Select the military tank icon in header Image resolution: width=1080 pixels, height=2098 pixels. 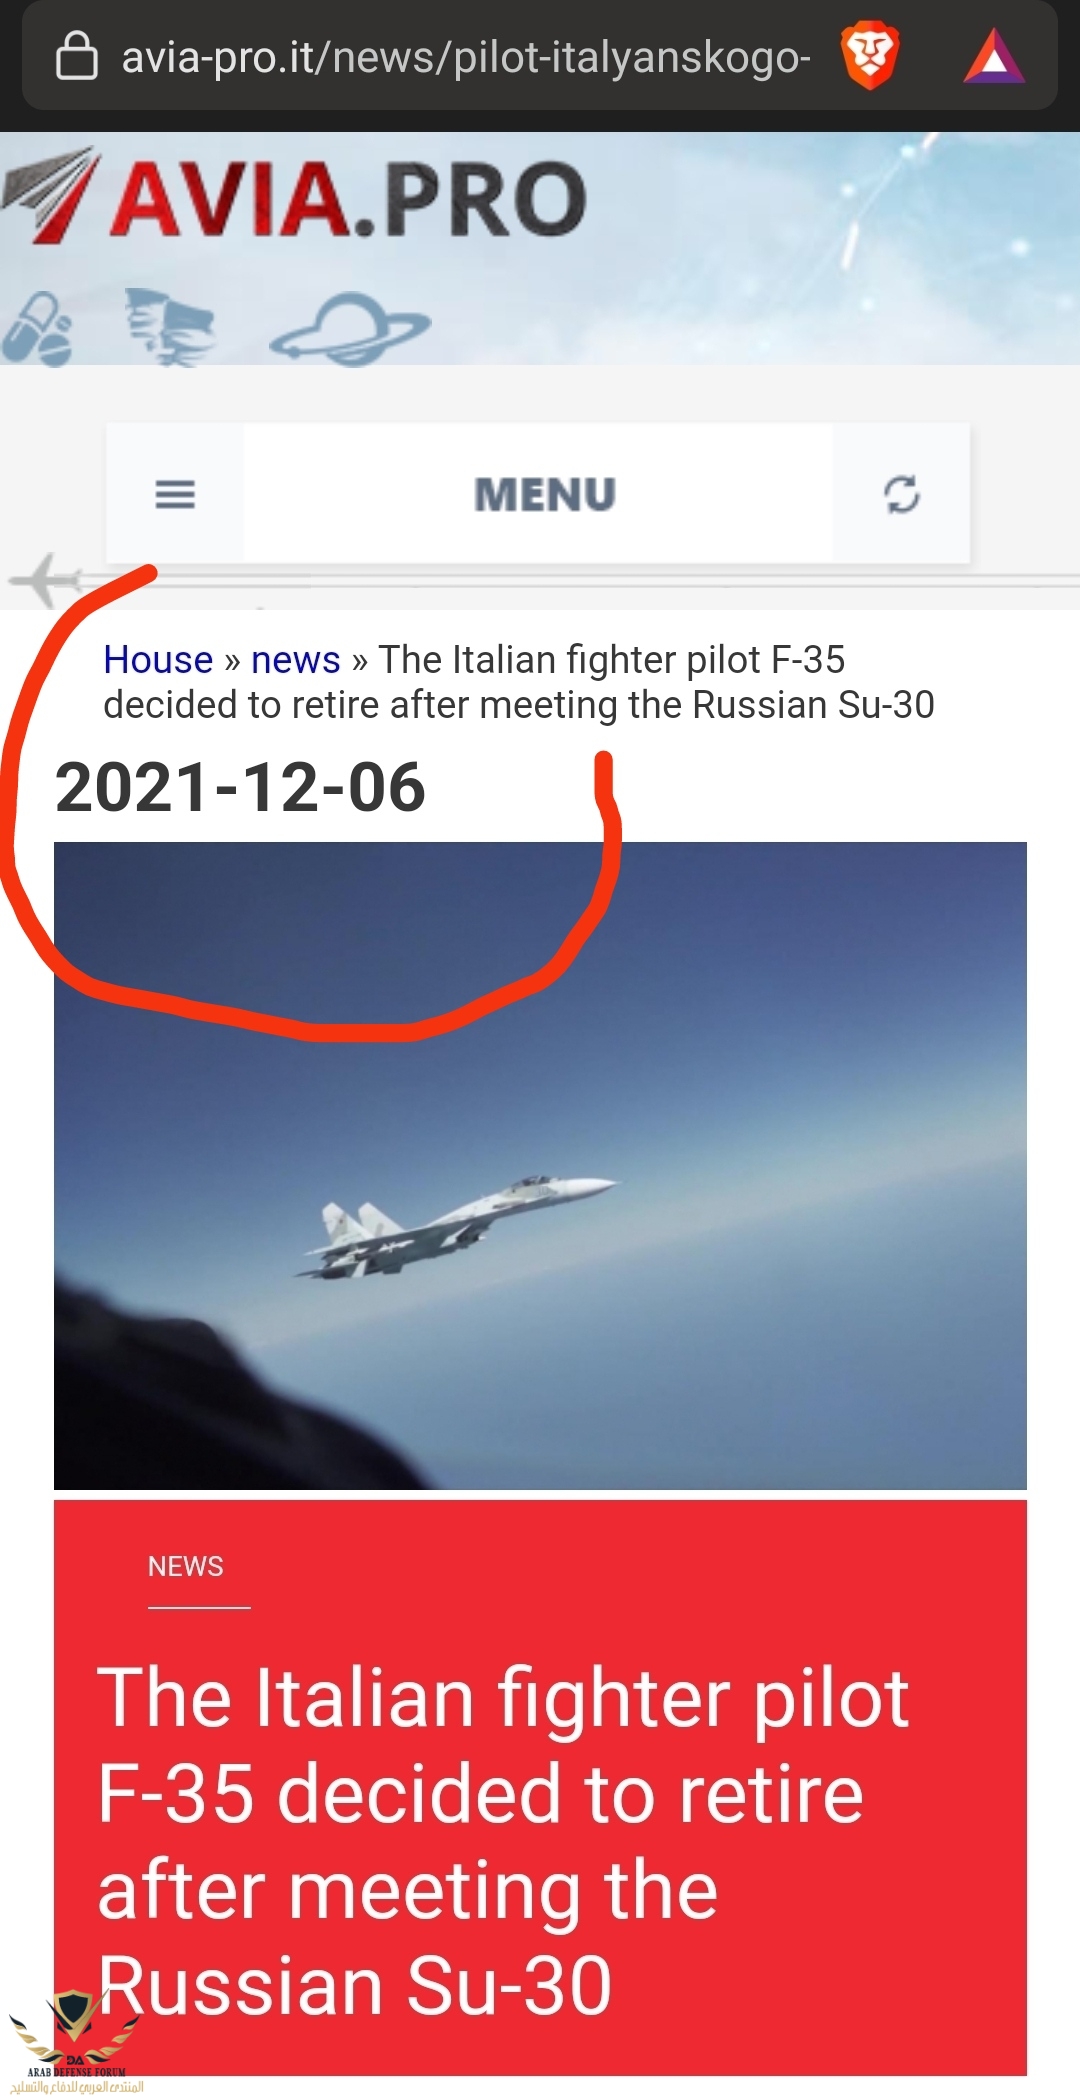click(170, 327)
